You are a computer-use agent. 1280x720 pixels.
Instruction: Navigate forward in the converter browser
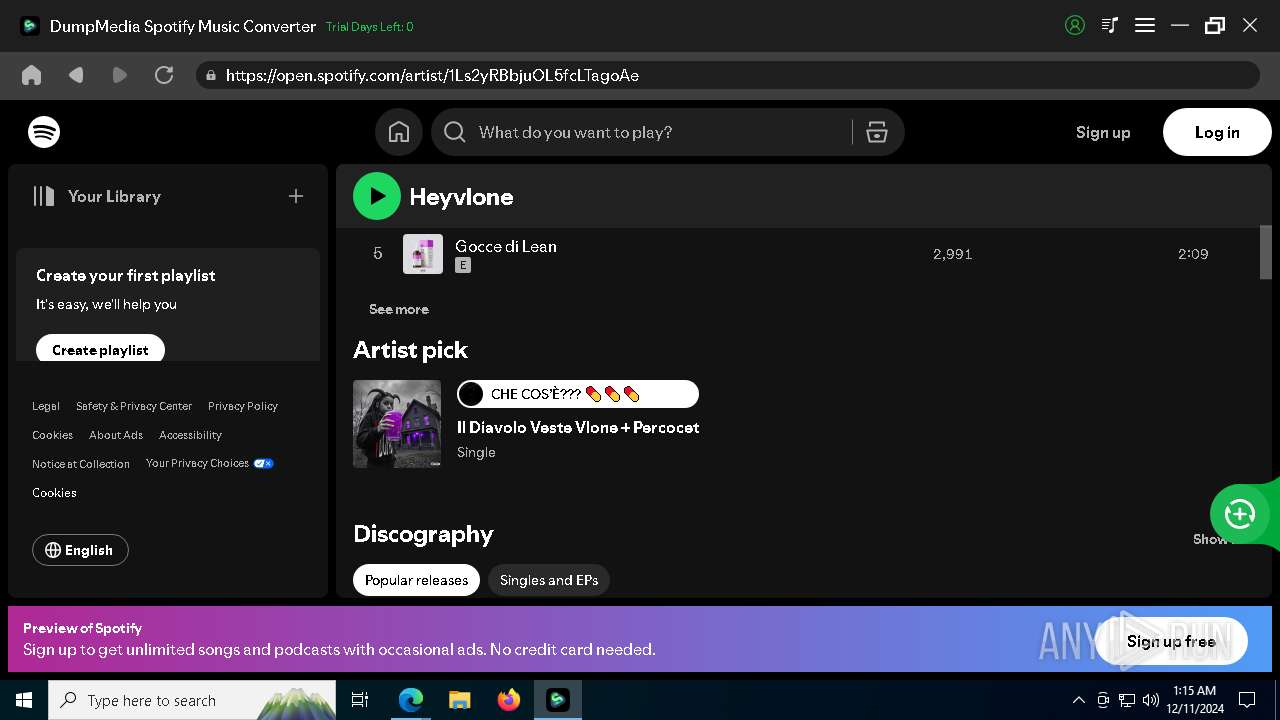pyautogui.click(x=120, y=75)
